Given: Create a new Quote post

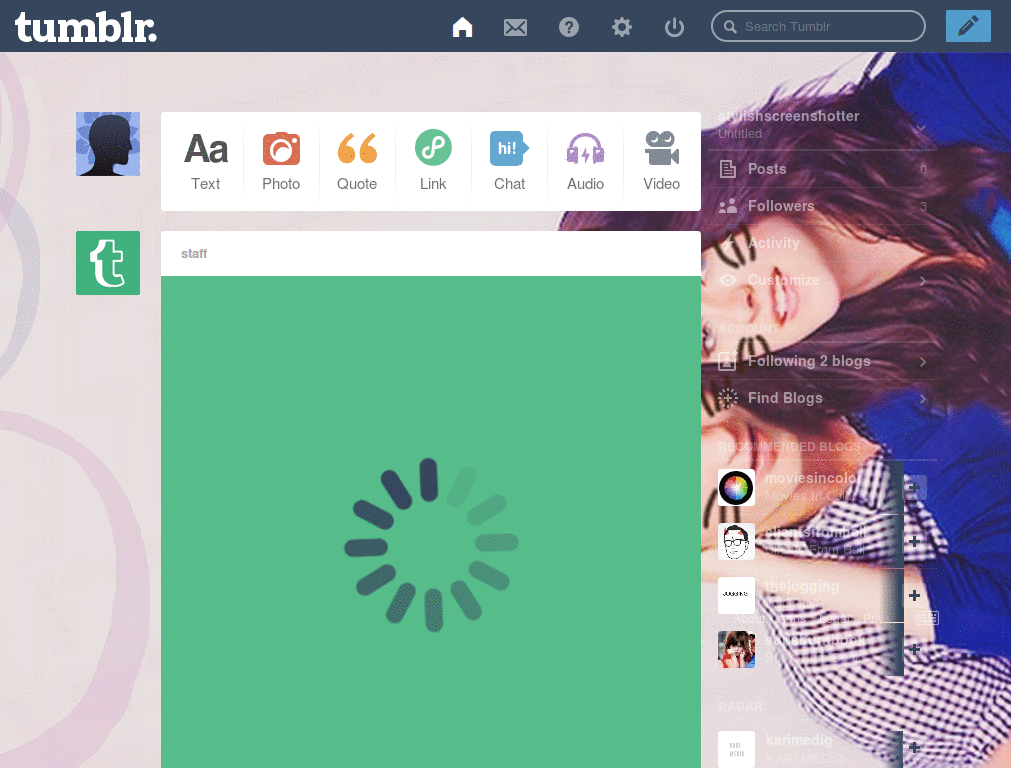Looking at the screenshot, I should click(357, 161).
